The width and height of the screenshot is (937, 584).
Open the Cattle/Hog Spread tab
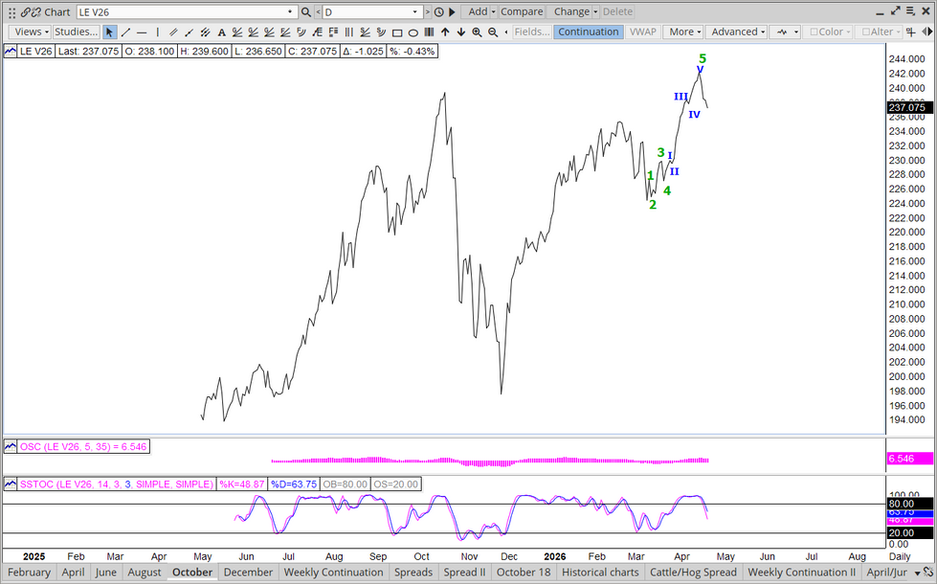[x=693, y=573]
